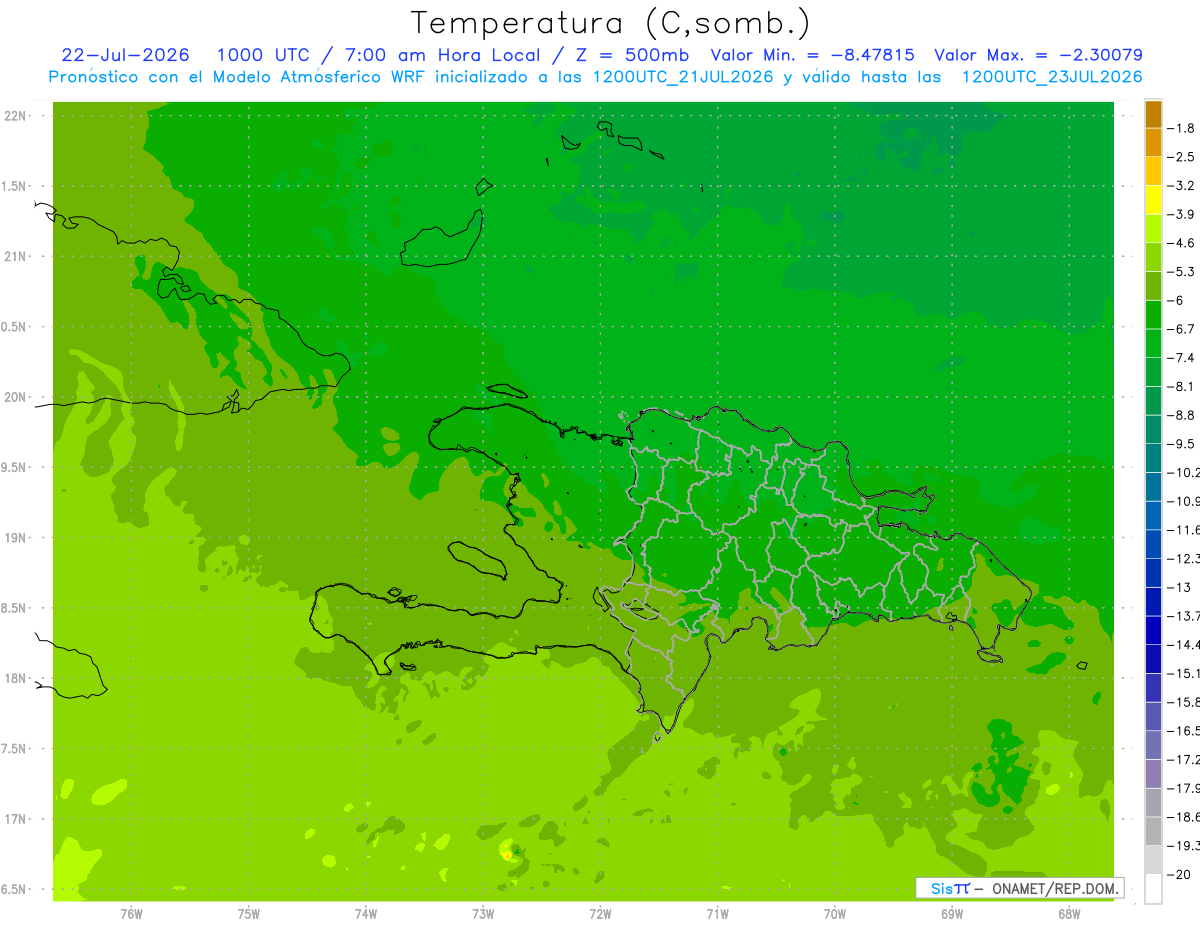Select the "Z = 500mb" level text
This screenshot has width=1200, height=927.
[x=629, y=55]
